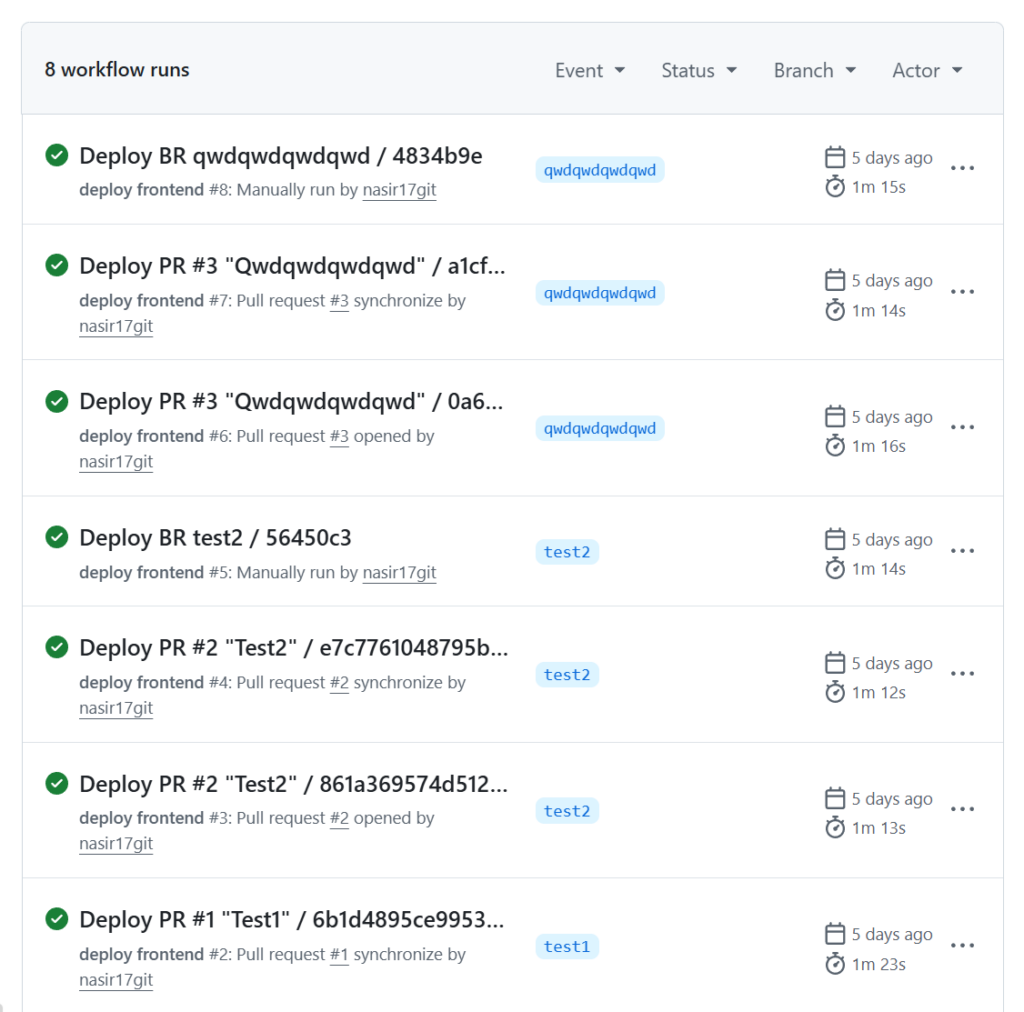Open kebab menu for run 4834b9e
This screenshot has width=1024, height=1012.
(962, 168)
